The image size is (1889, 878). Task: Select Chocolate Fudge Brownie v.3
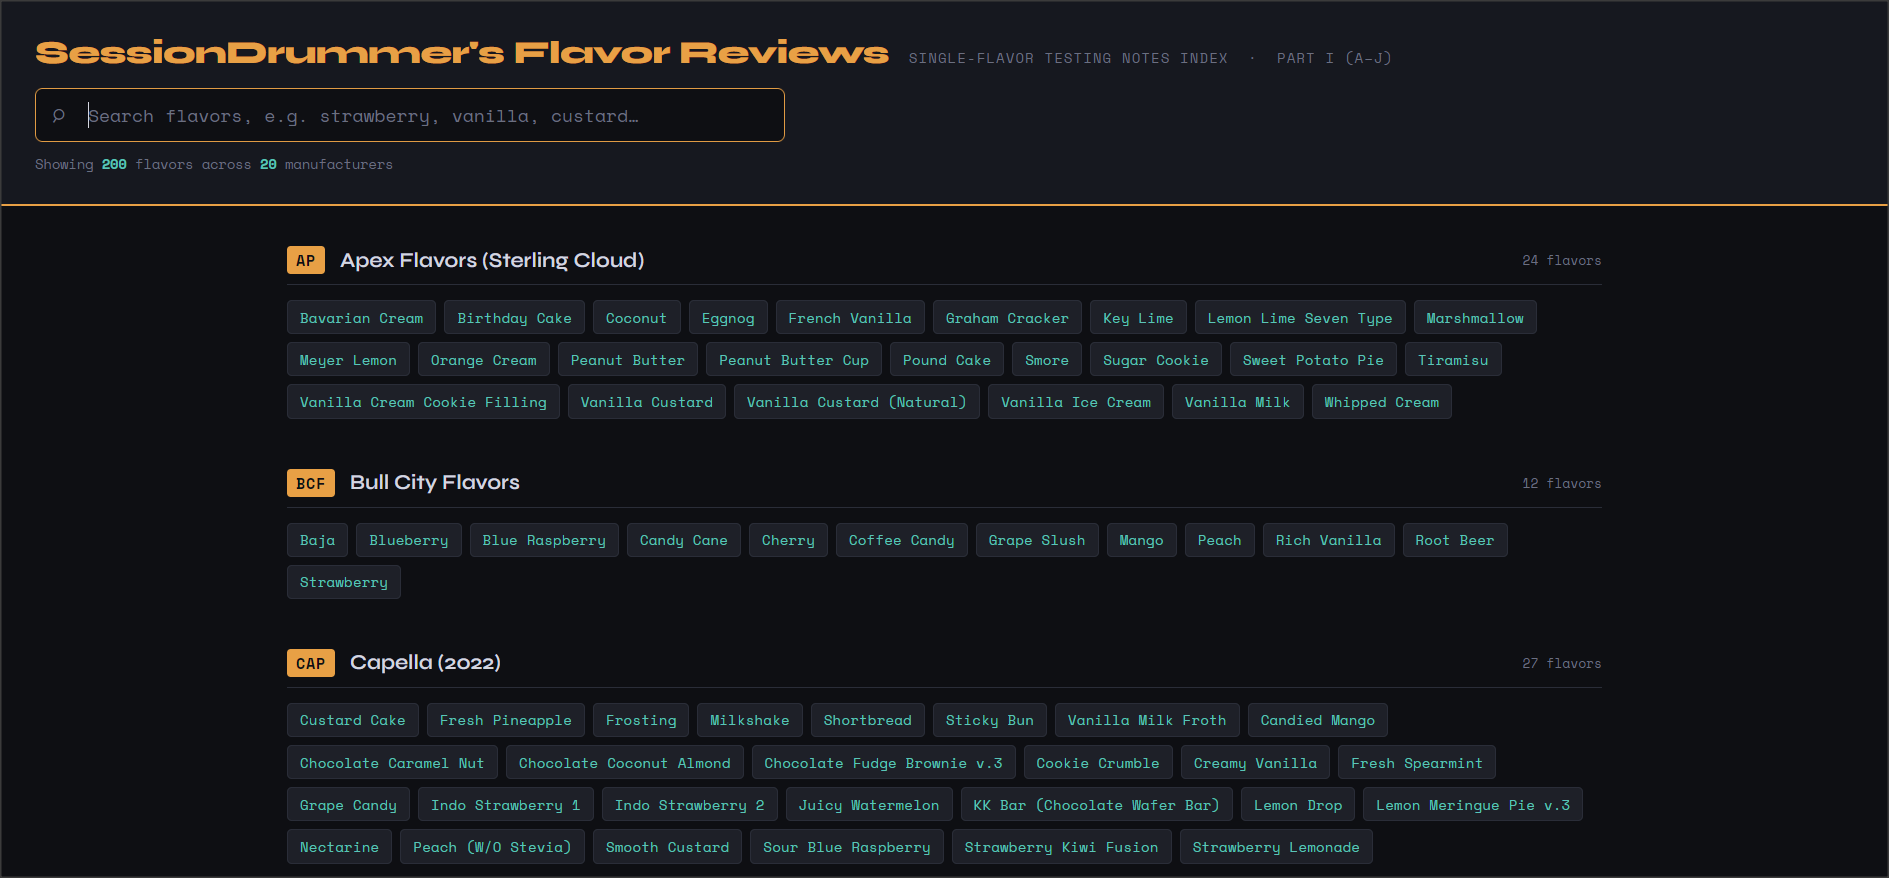click(x=883, y=763)
